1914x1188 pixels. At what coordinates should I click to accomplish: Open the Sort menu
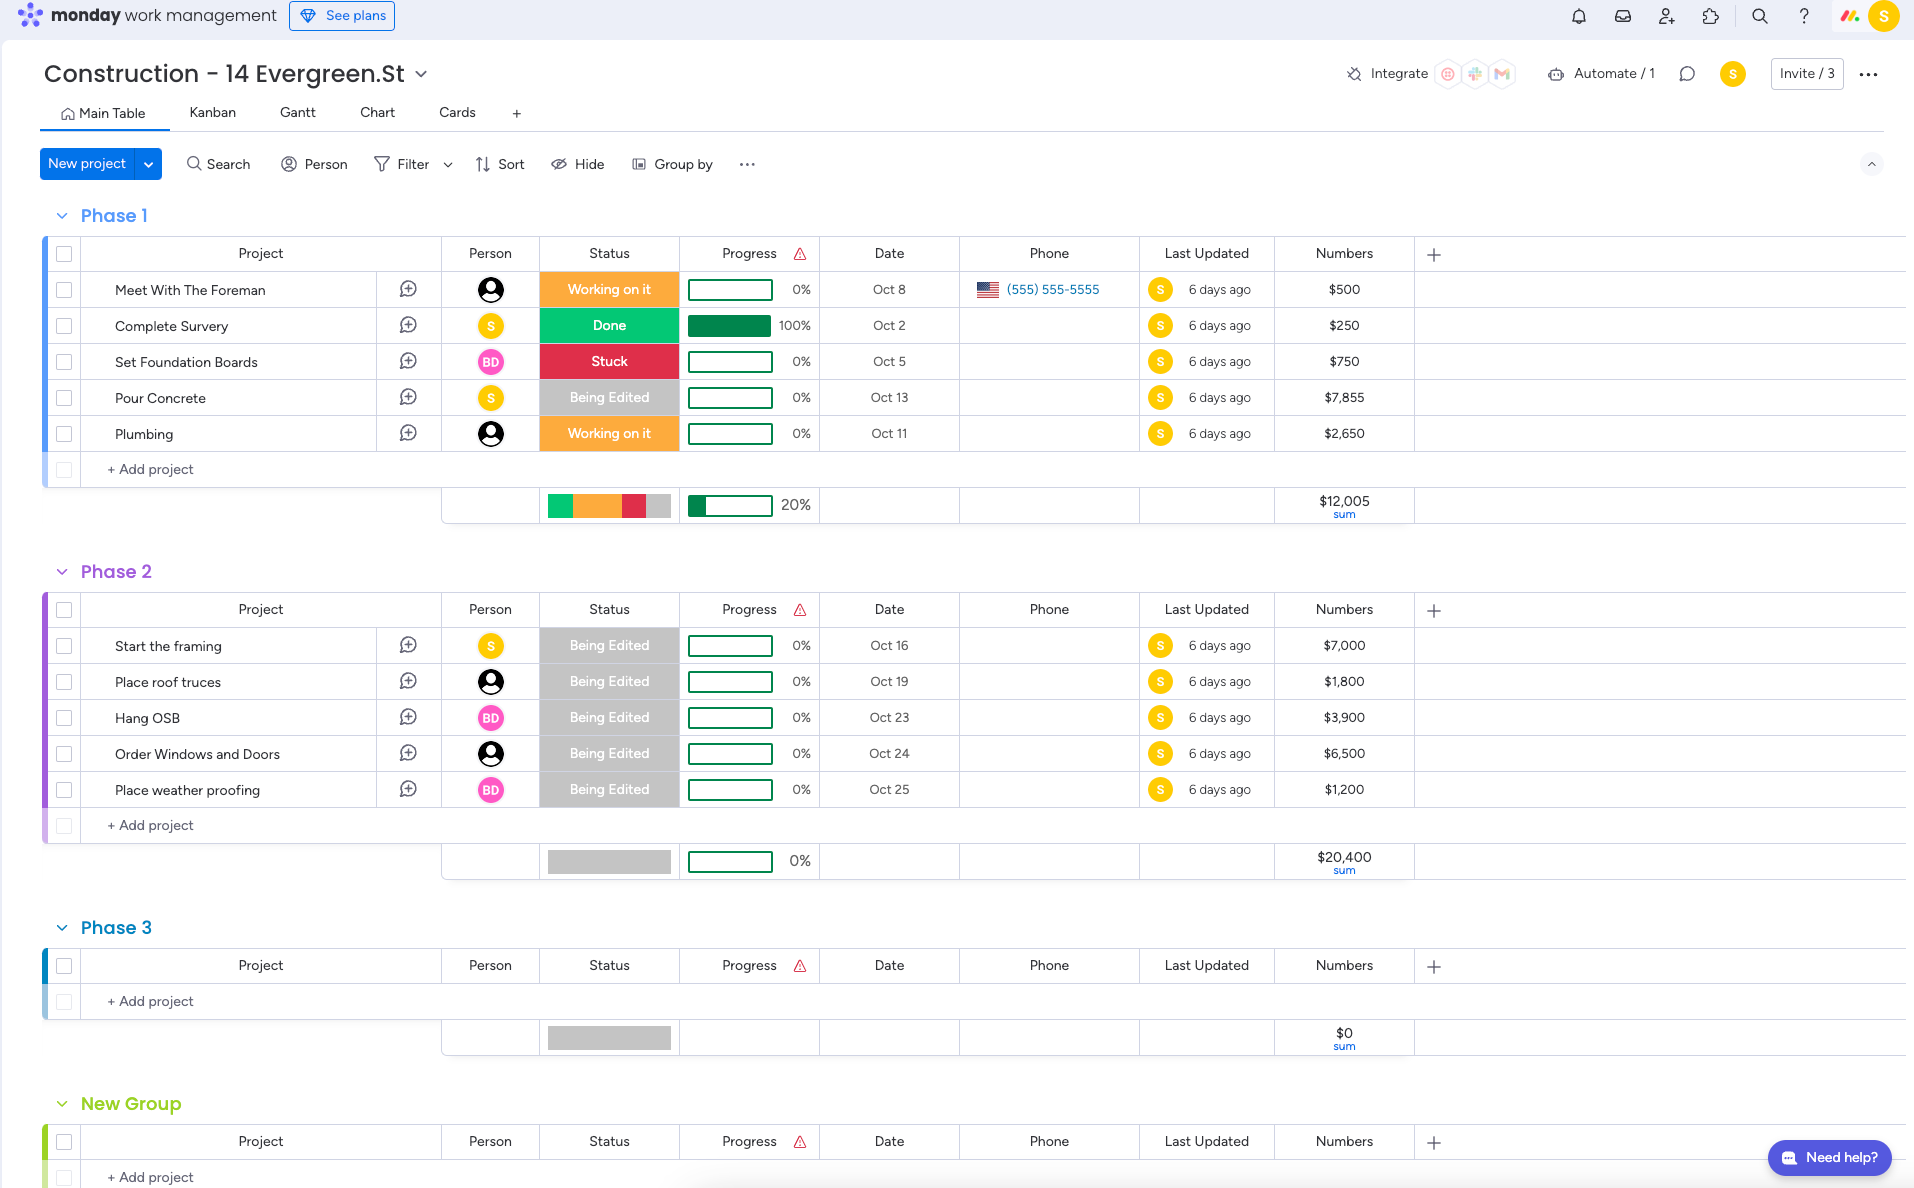pos(500,164)
